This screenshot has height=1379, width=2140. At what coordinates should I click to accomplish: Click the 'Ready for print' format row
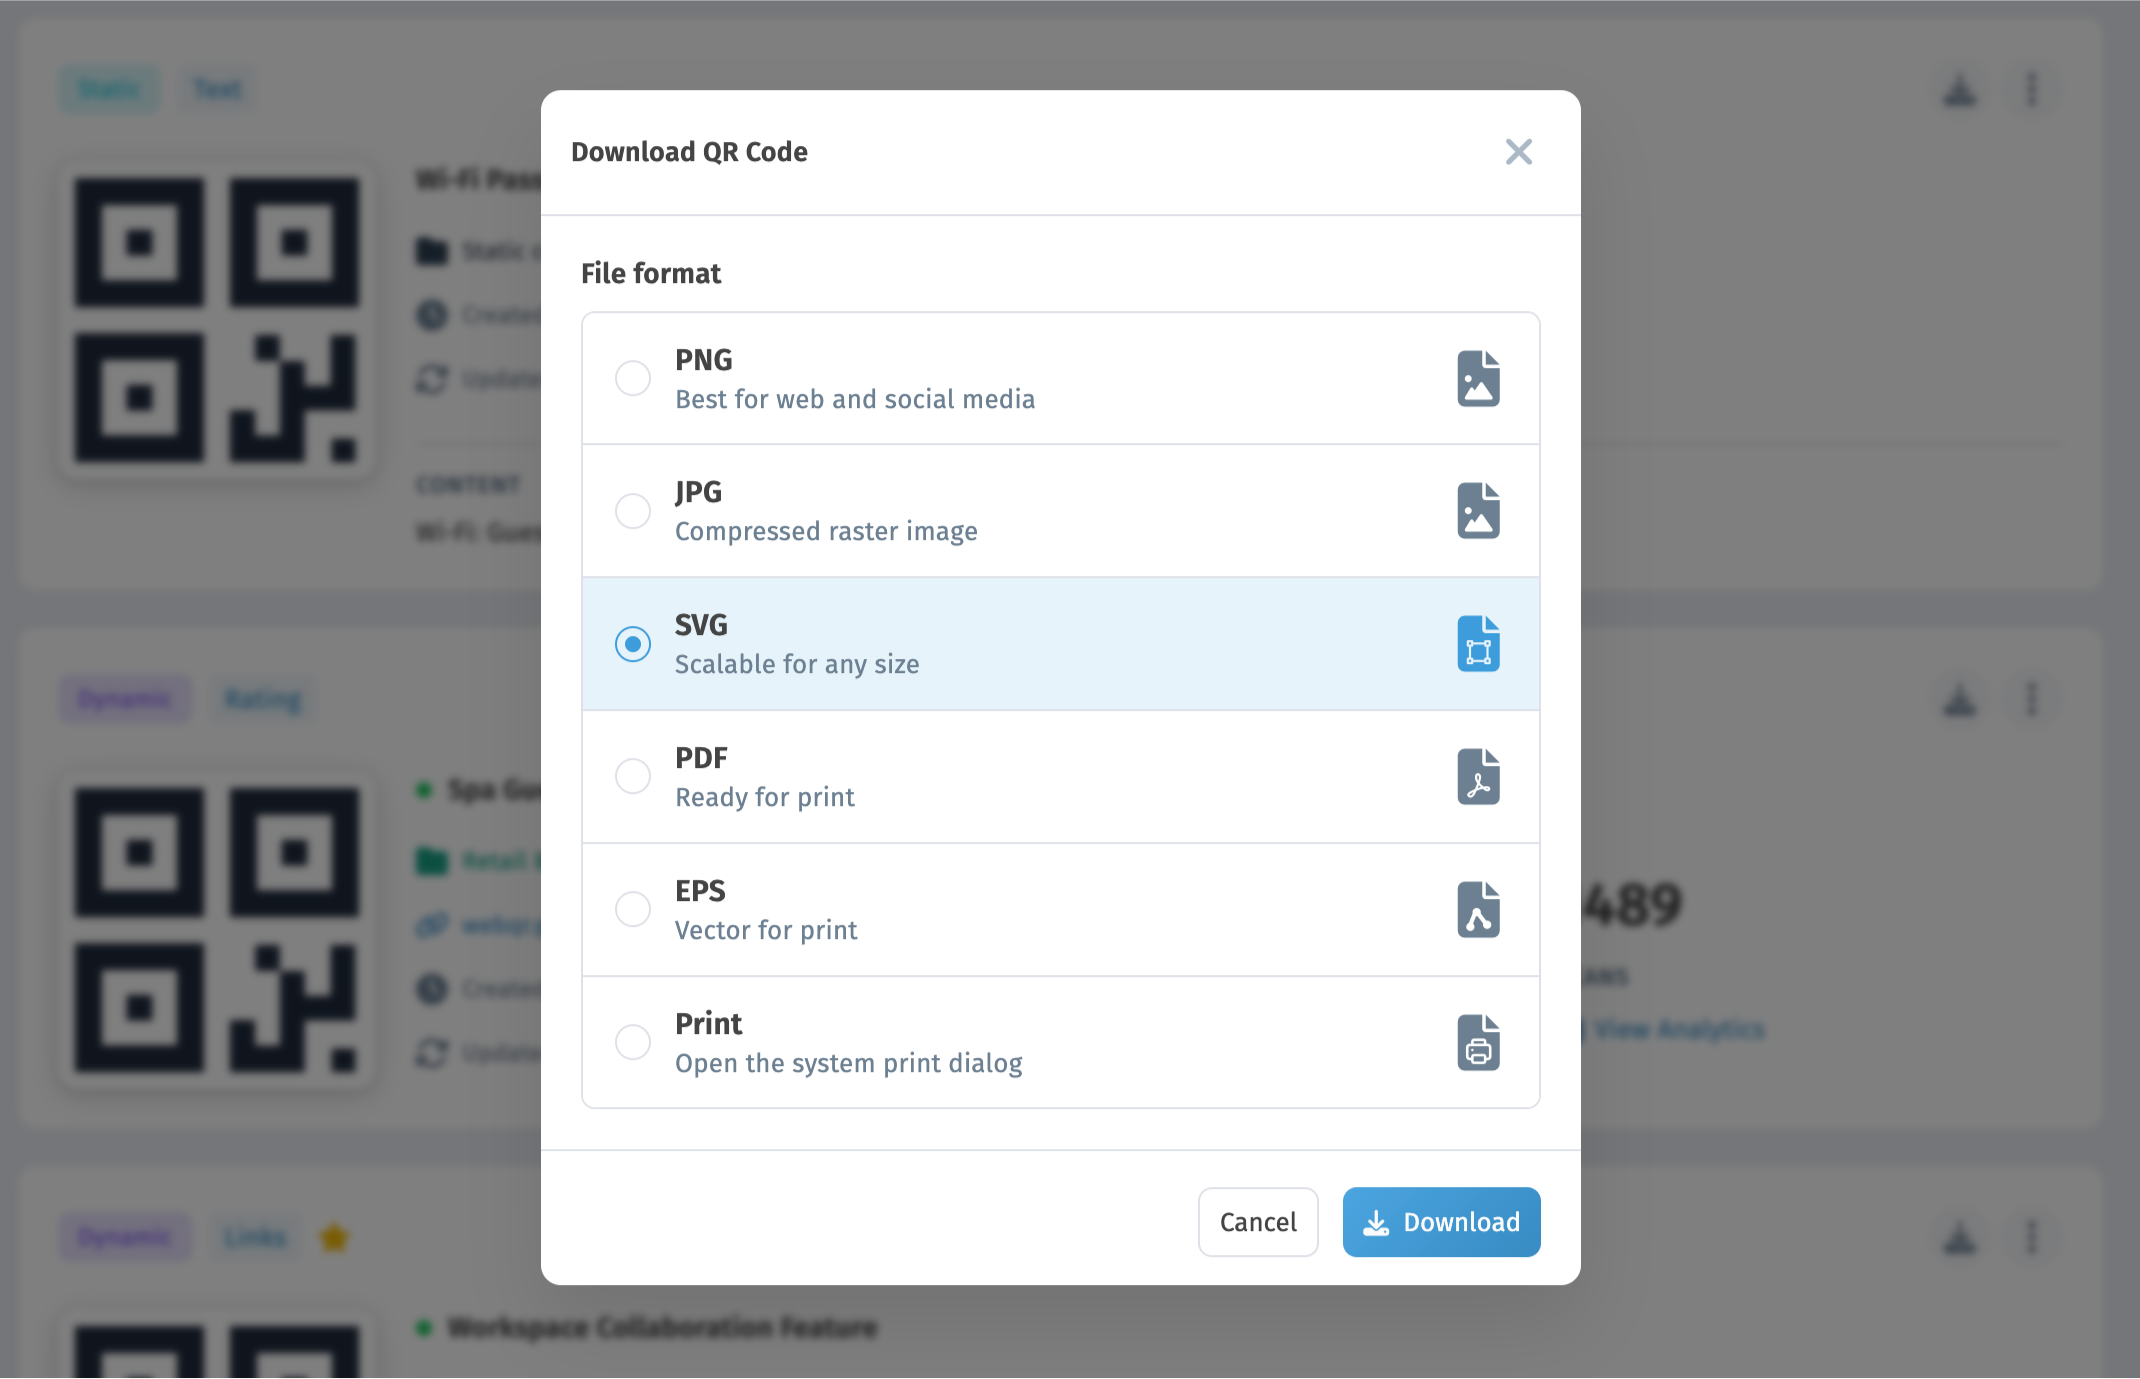coord(1061,777)
